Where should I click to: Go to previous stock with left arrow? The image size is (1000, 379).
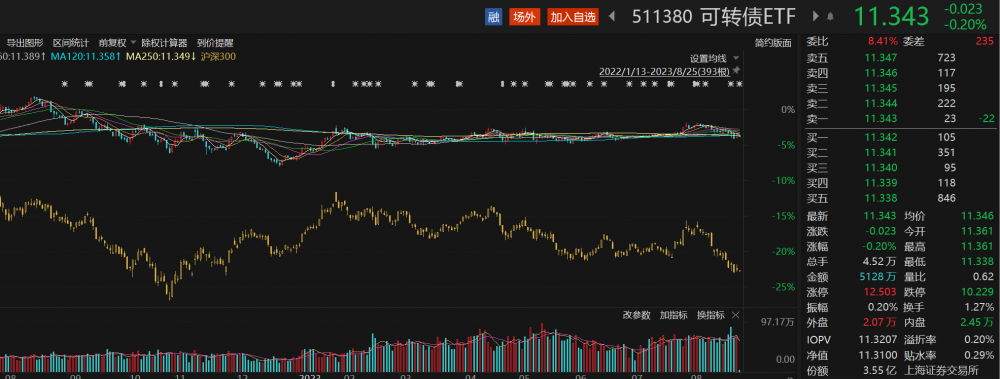(x=612, y=17)
